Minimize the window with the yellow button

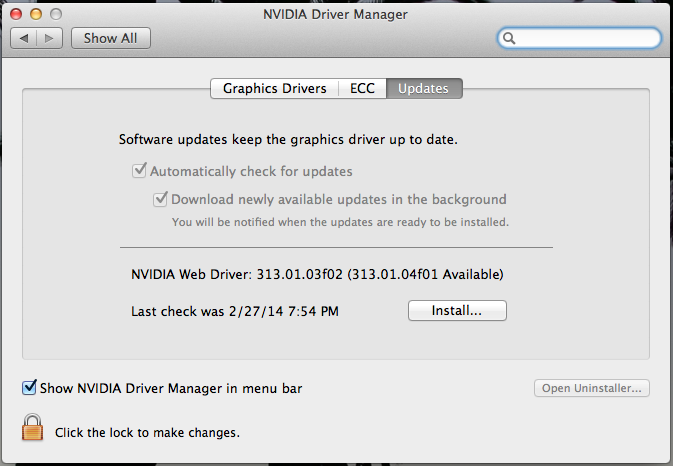37,14
